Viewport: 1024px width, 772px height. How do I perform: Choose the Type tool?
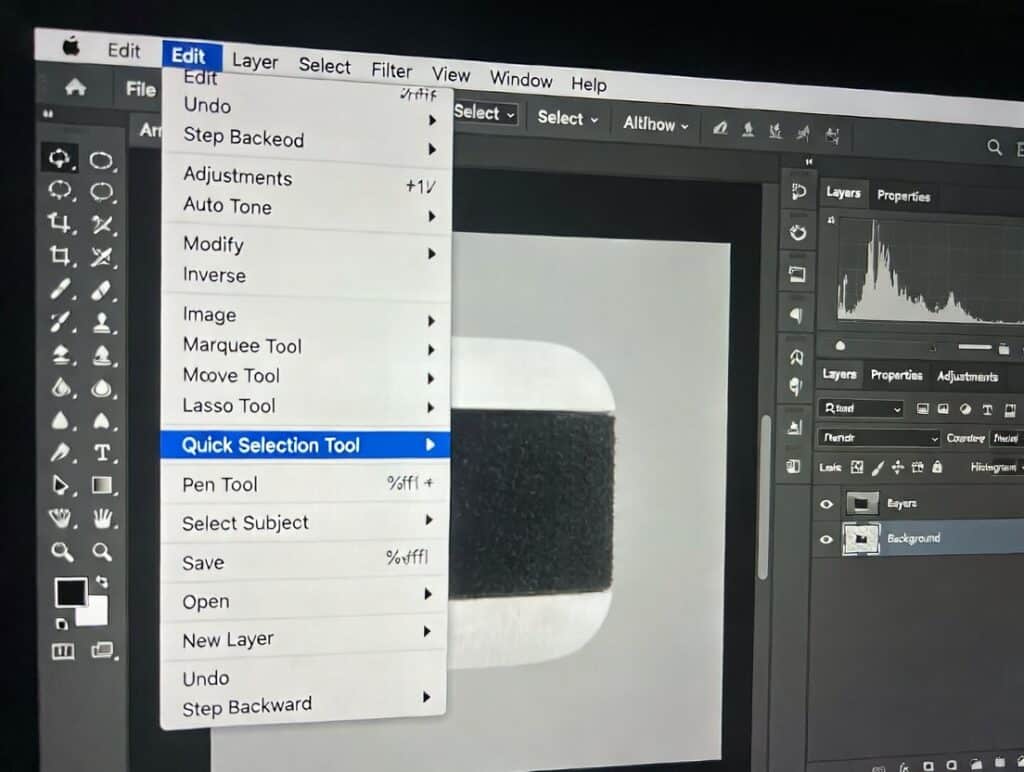click(103, 452)
